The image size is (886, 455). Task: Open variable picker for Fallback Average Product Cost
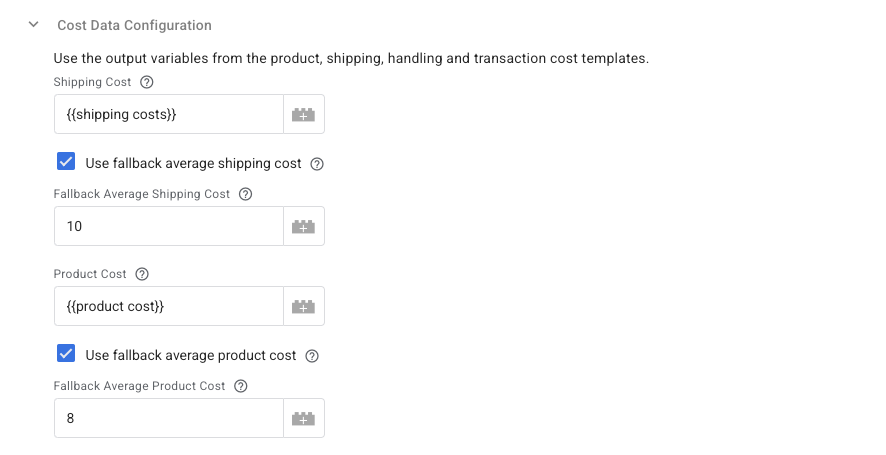click(x=303, y=418)
